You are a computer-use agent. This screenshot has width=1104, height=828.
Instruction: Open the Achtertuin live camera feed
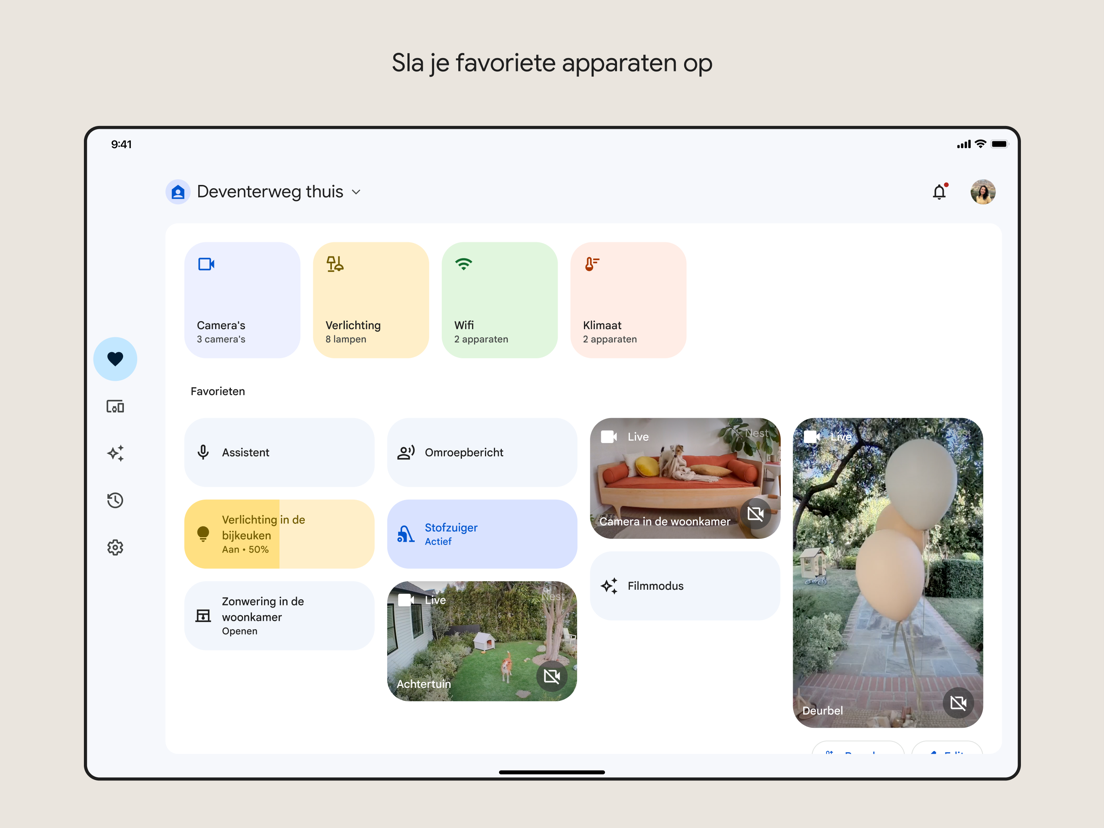click(x=482, y=641)
